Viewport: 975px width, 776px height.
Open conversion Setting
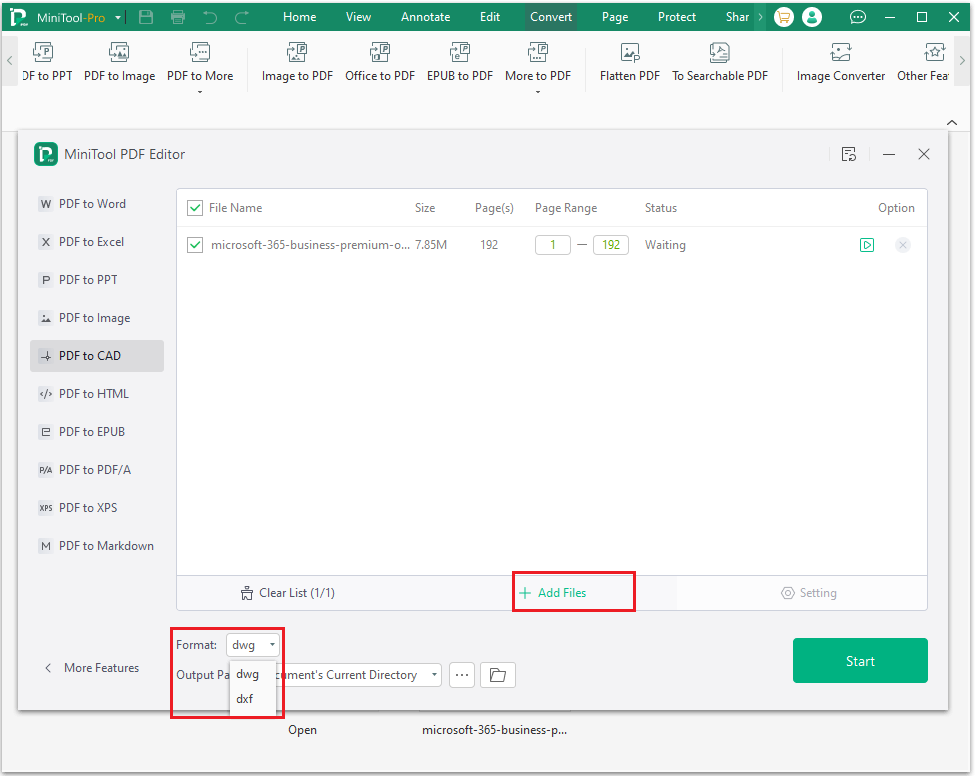point(809,593)
